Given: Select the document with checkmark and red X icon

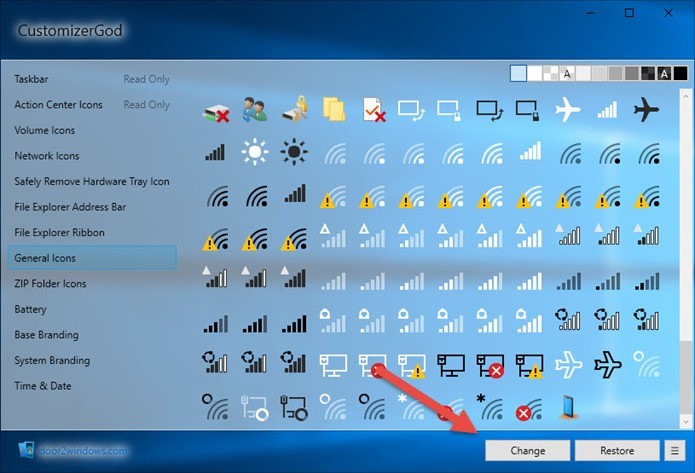Looking at the screenshot, I should pyautogui.click(x=374, y=110).
